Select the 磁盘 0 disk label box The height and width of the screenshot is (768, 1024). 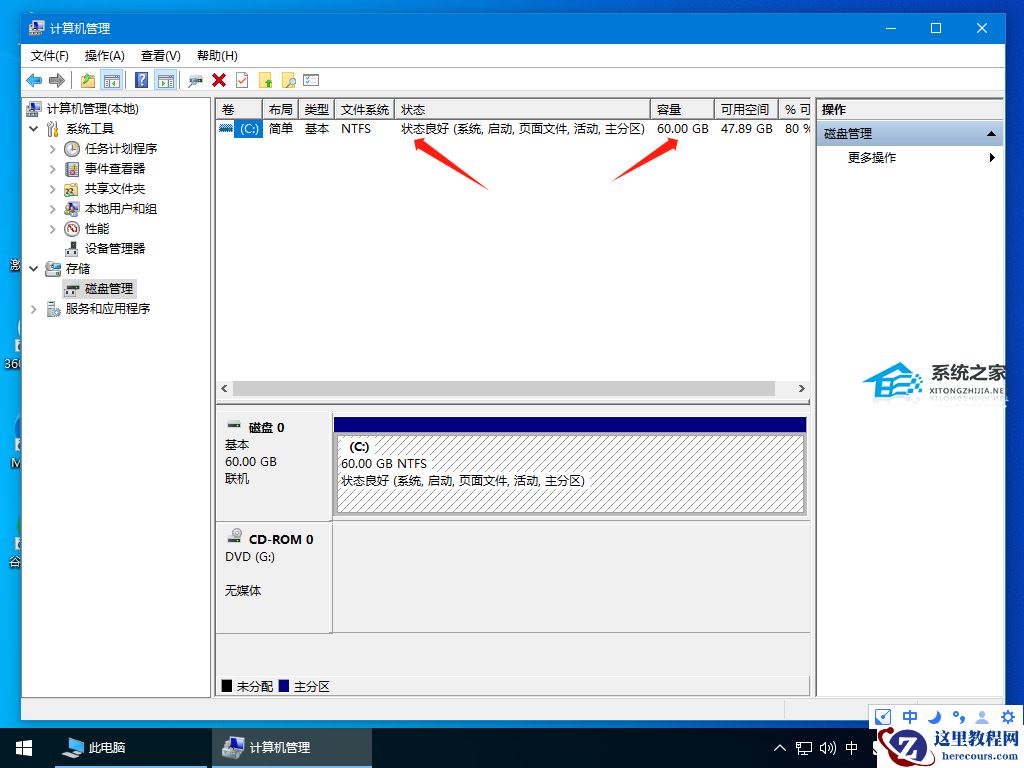coord(274,465)
